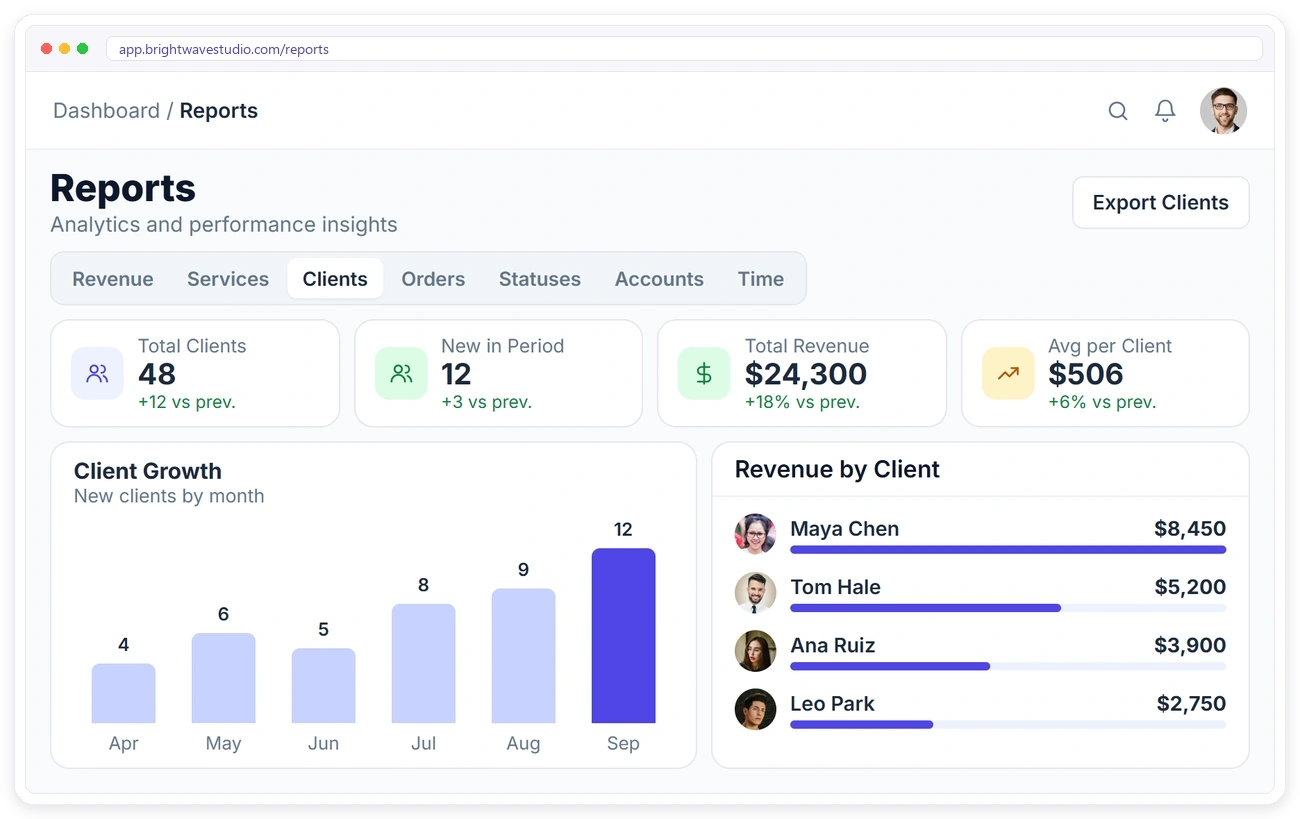This screenshot has height=819, width=1300.
Task: Click the +6% vs prev. text
Action: pyautogui.click(x=1102, y=402)
